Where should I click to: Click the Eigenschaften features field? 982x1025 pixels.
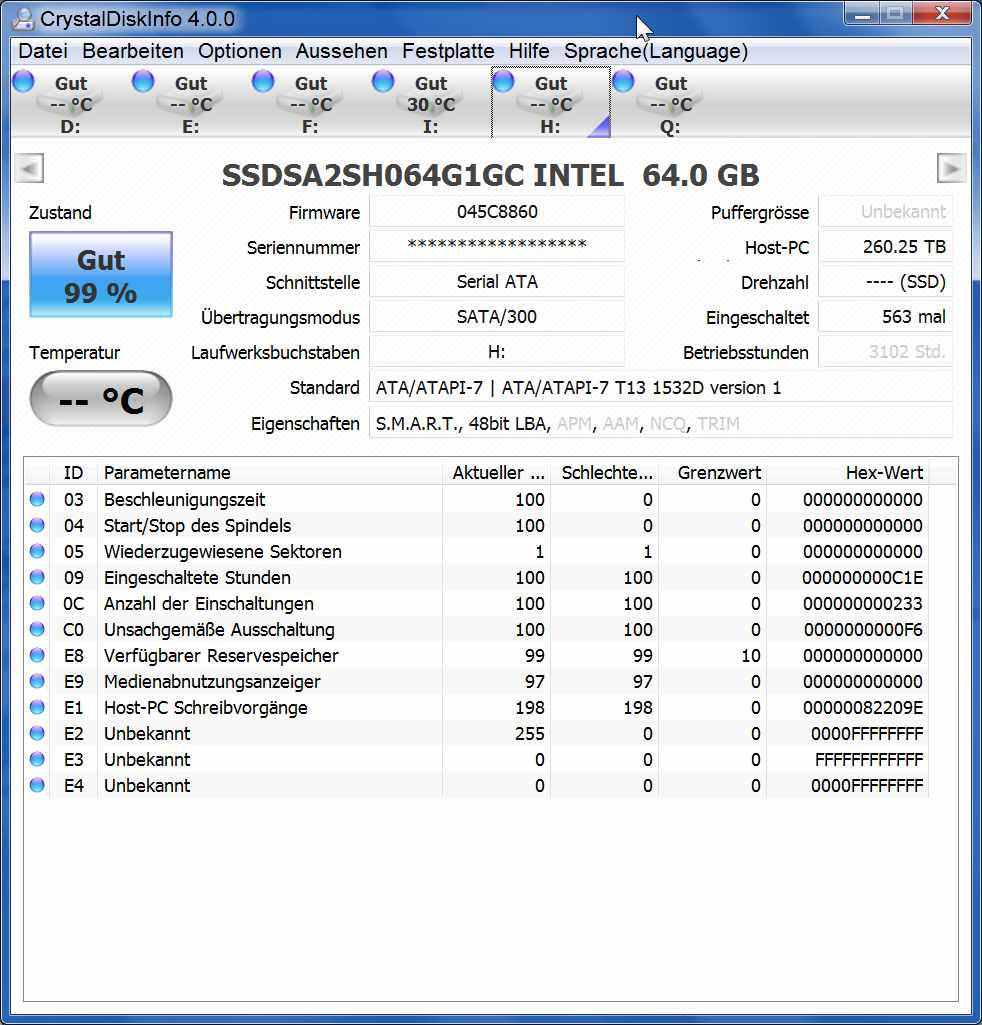click(x=661, y=424)
